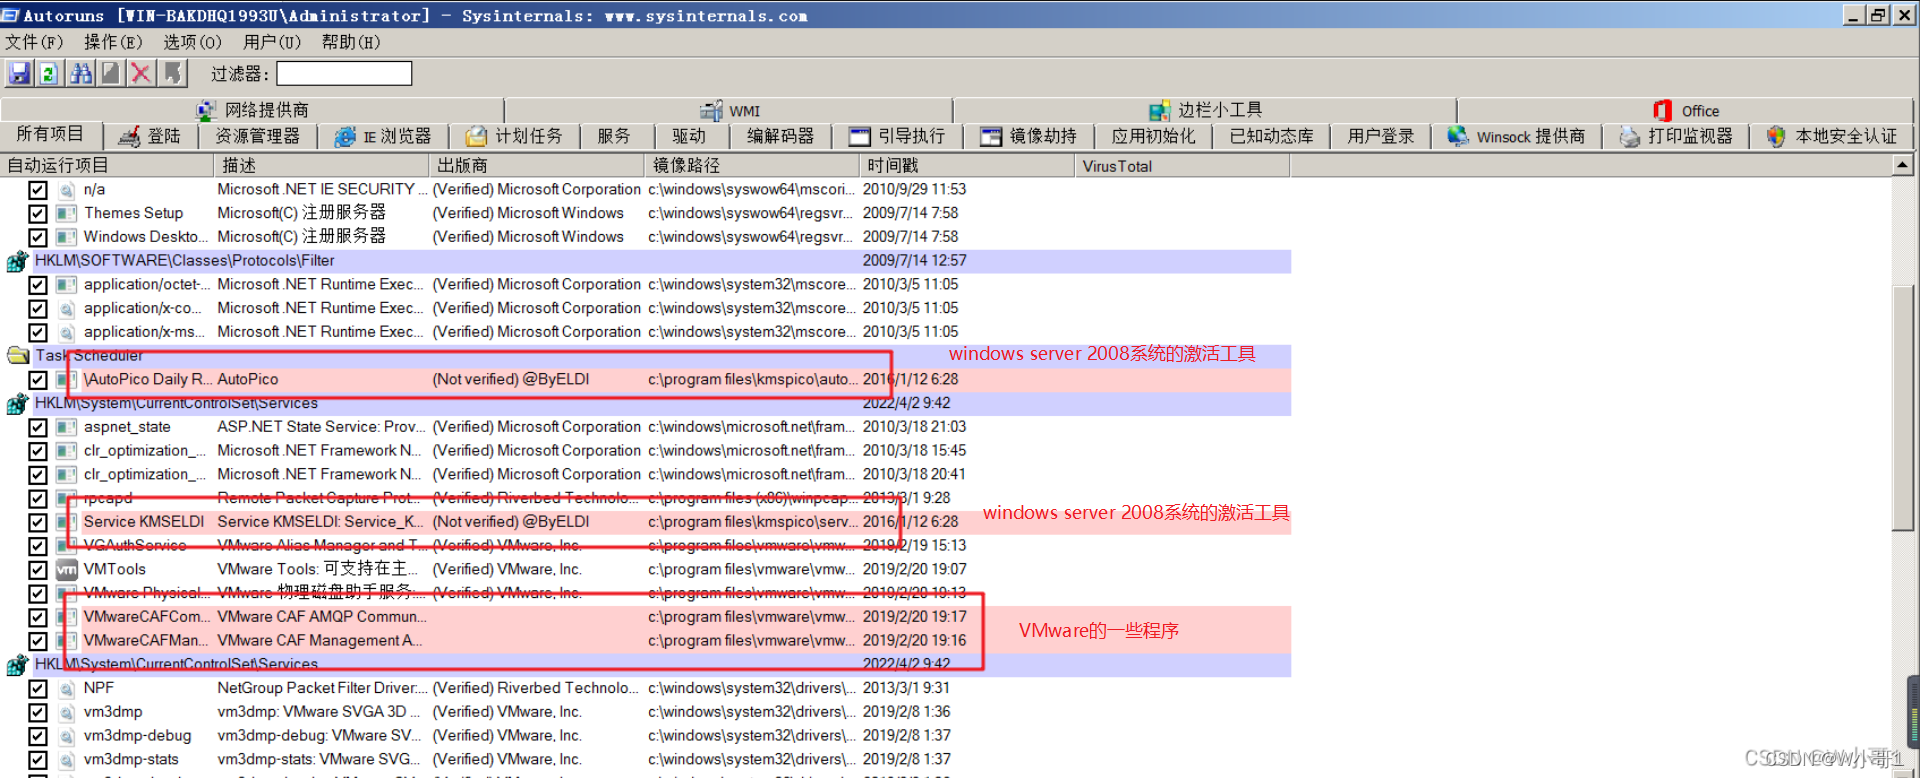Click the registry icon for Protocols\Filter key
The height and width of the screenshot is (778, 1920).
click(x=17, y=261)
